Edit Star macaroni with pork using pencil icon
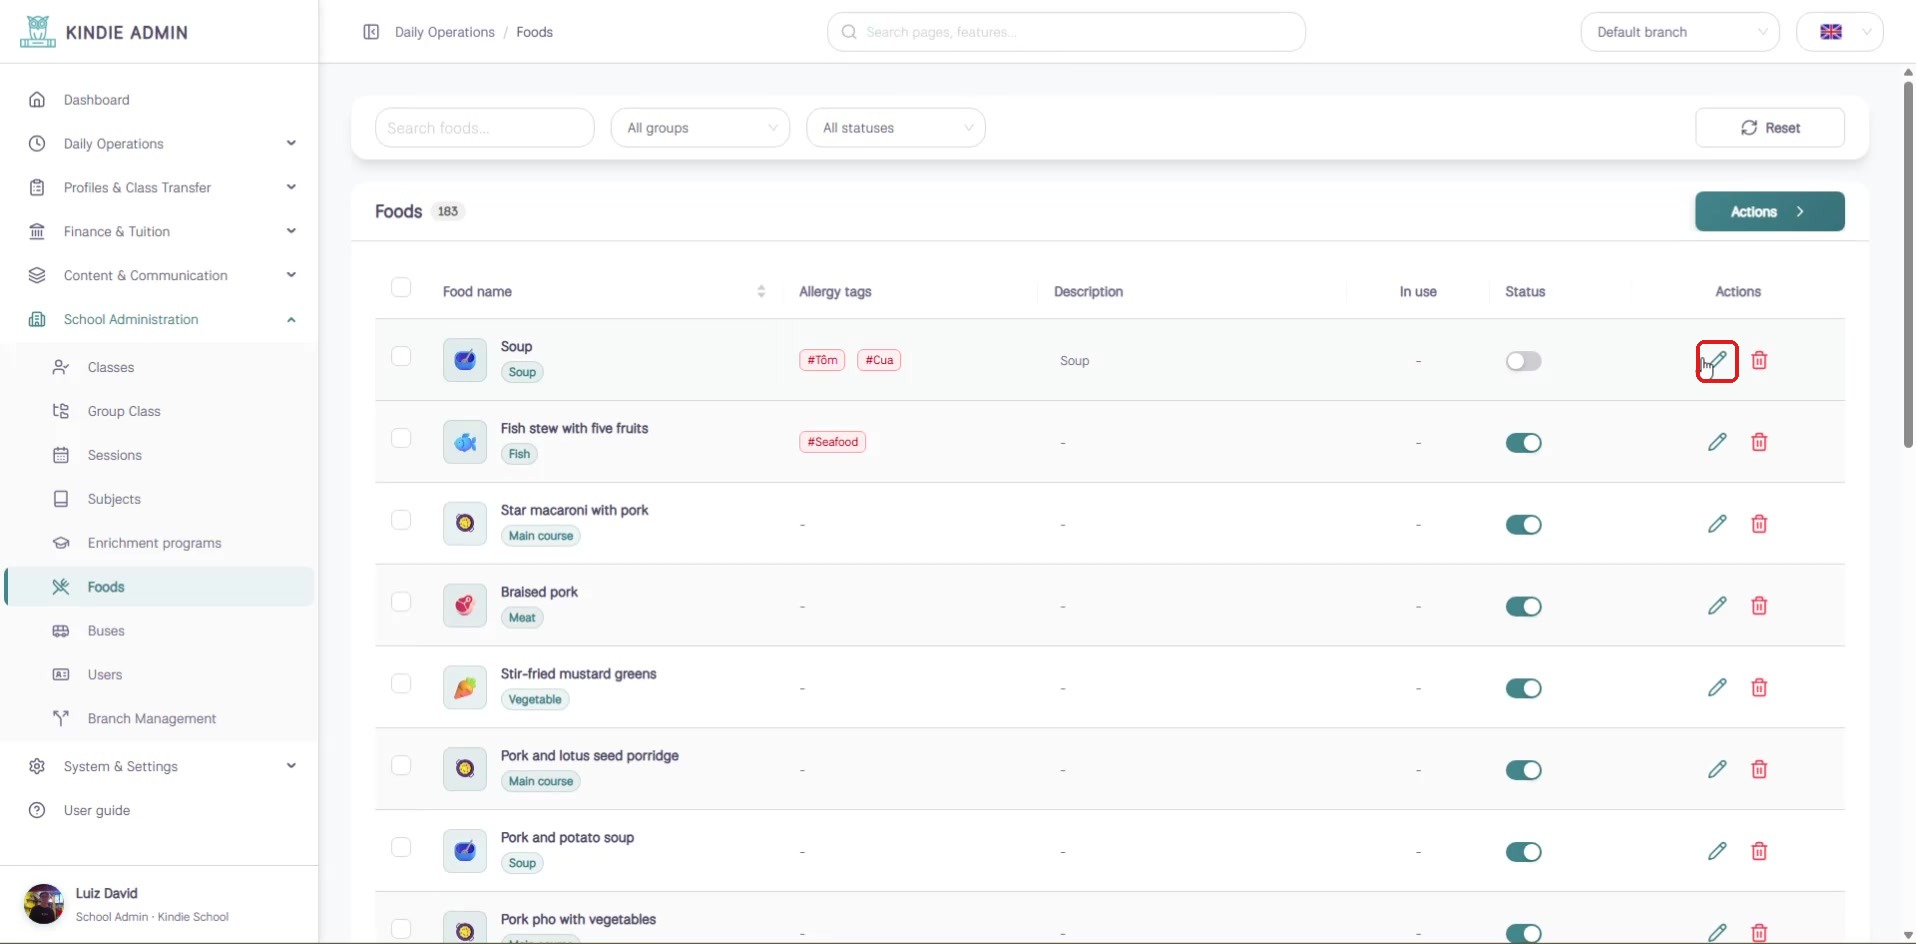Screen dimensions: 1916x944 point(1717,524)
